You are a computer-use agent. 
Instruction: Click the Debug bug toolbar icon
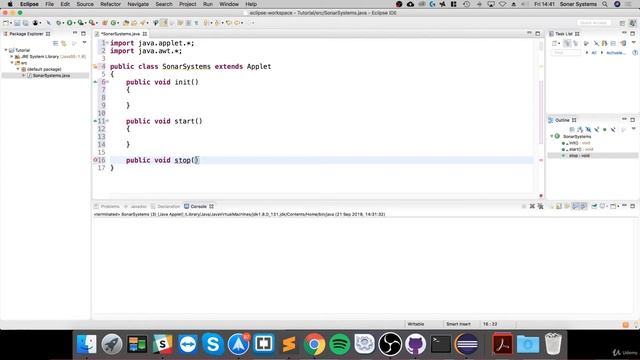59,23
